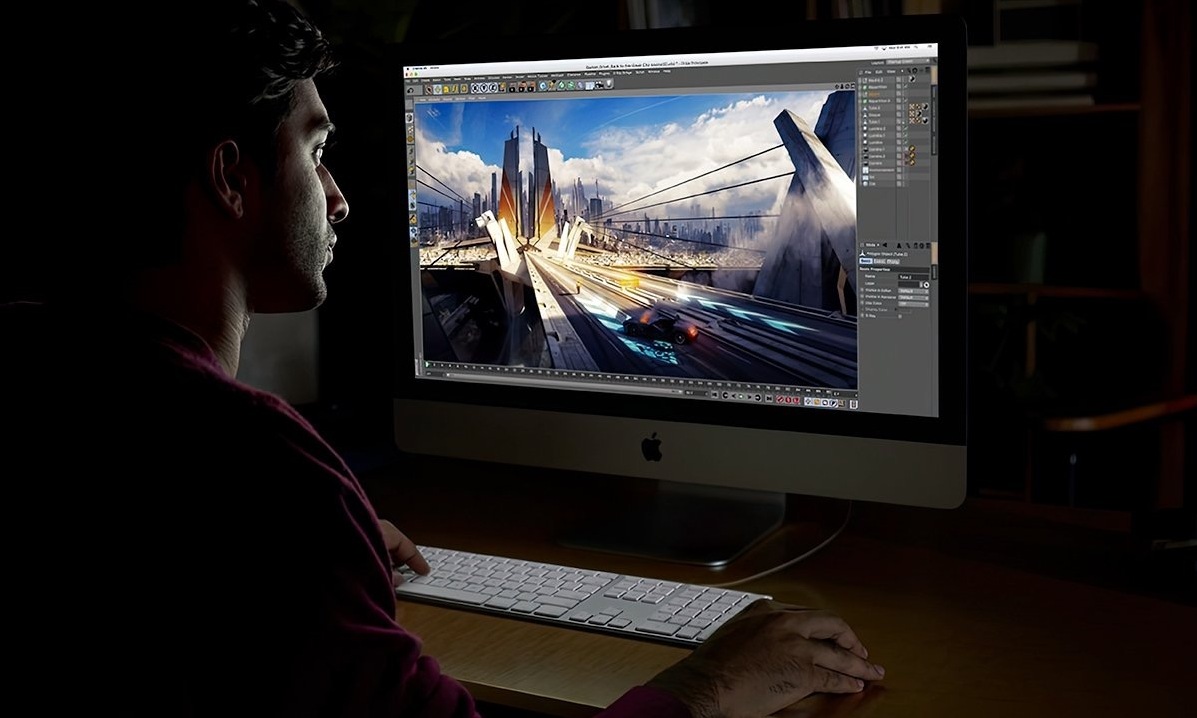Click the Basic tab in the attribute manager
This screenshot has height=718, width=1197.
[x=867, y=261]
